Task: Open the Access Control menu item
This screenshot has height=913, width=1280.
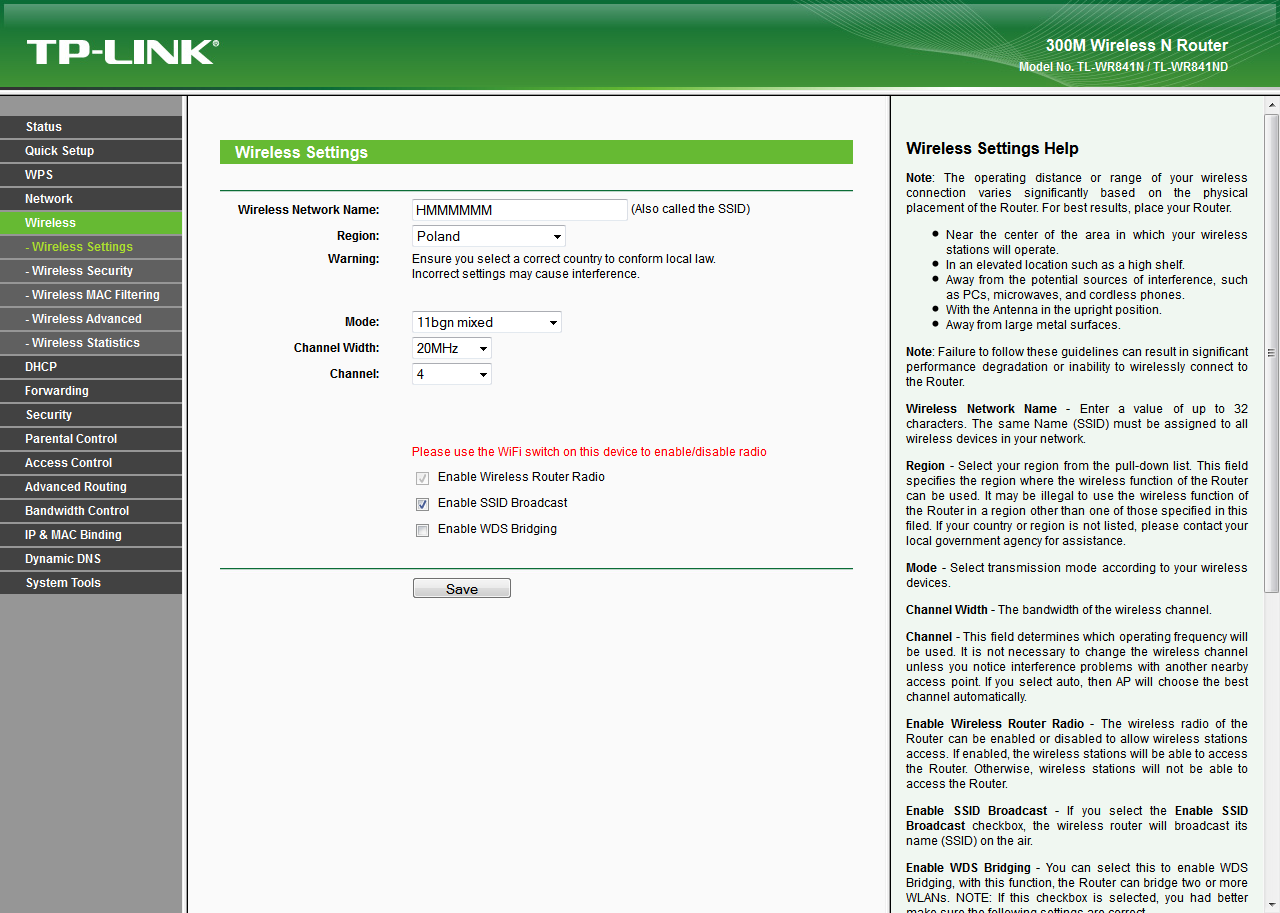Action: (x=91, y=463)
